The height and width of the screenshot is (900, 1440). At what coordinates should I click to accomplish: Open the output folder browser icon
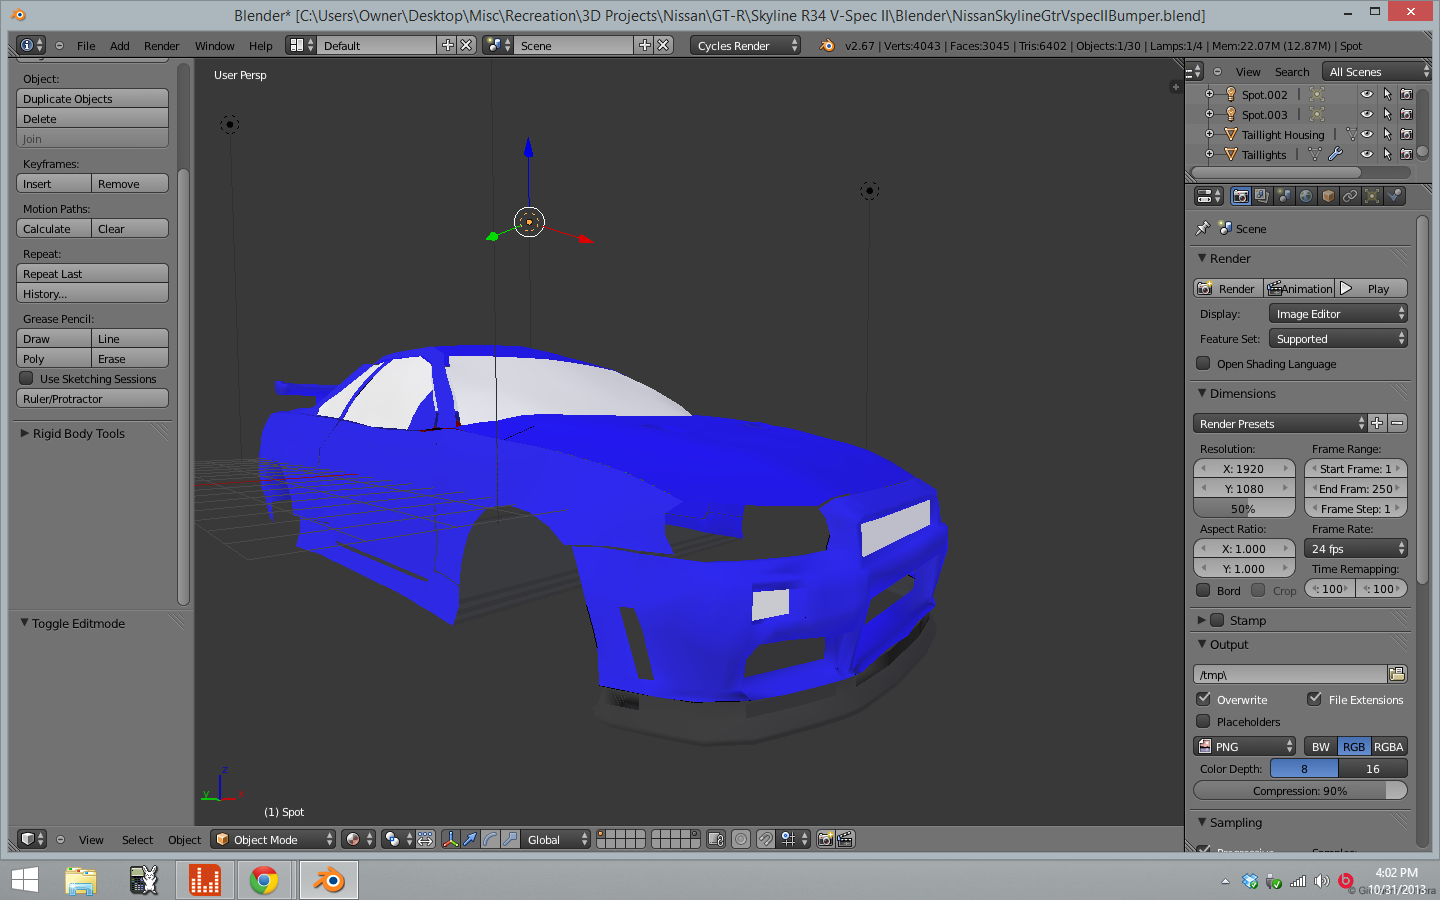(x=1397, y=674)
